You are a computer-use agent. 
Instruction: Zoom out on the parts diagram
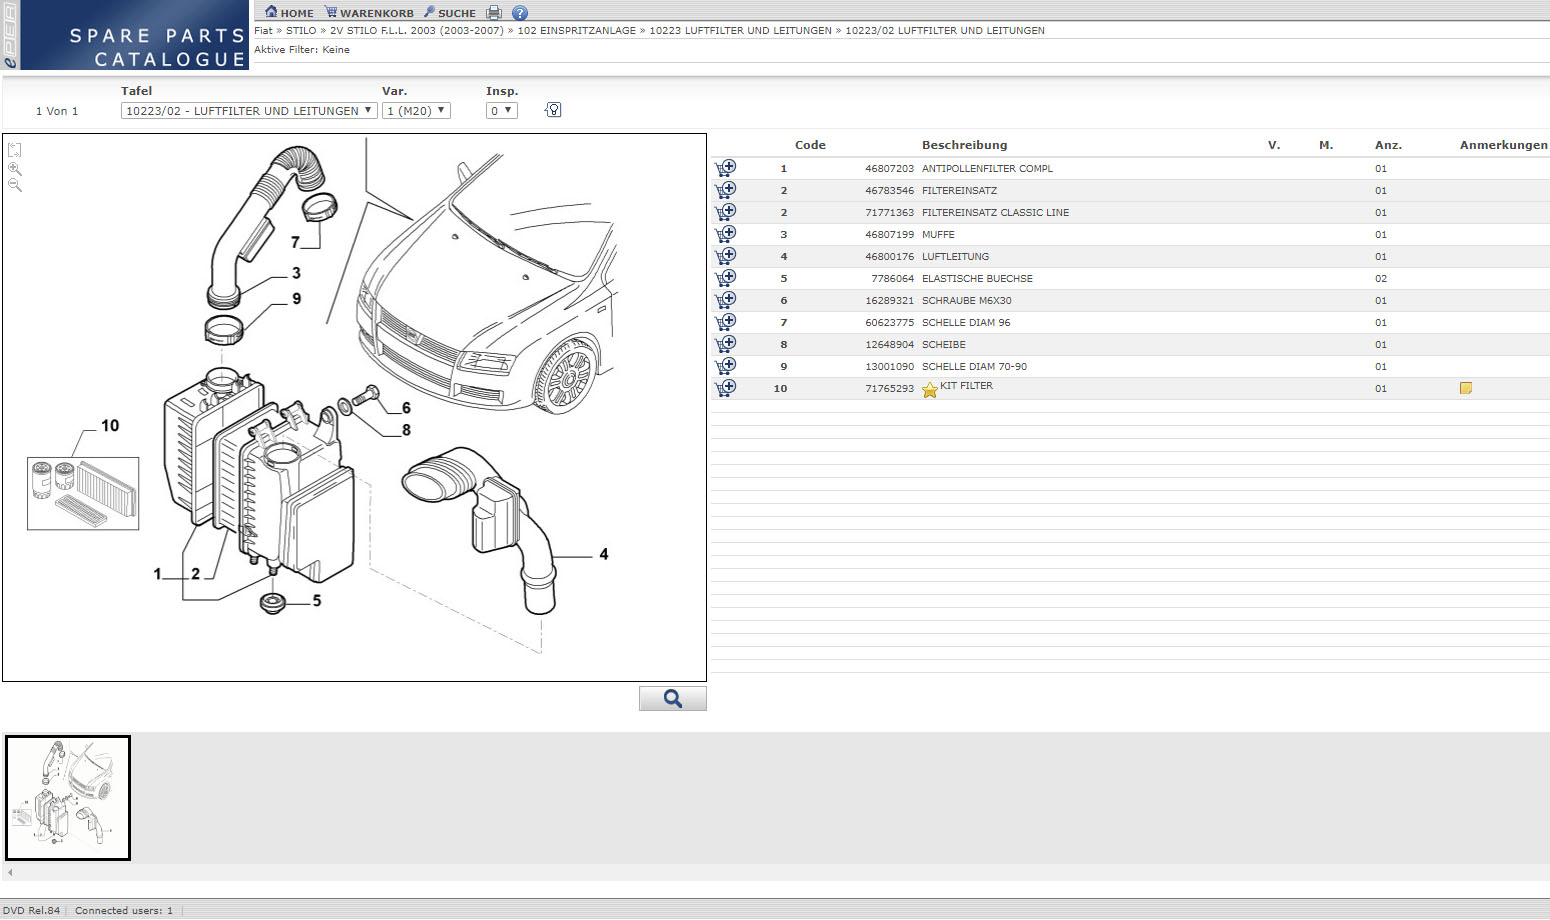coord(15,185)
